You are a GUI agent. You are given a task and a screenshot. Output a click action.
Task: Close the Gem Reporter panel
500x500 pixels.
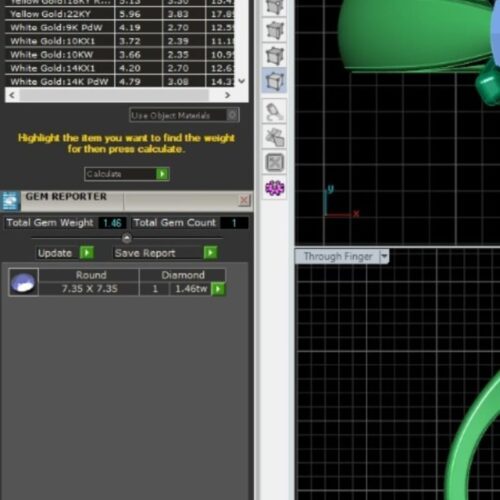click(x=244, y=200)
